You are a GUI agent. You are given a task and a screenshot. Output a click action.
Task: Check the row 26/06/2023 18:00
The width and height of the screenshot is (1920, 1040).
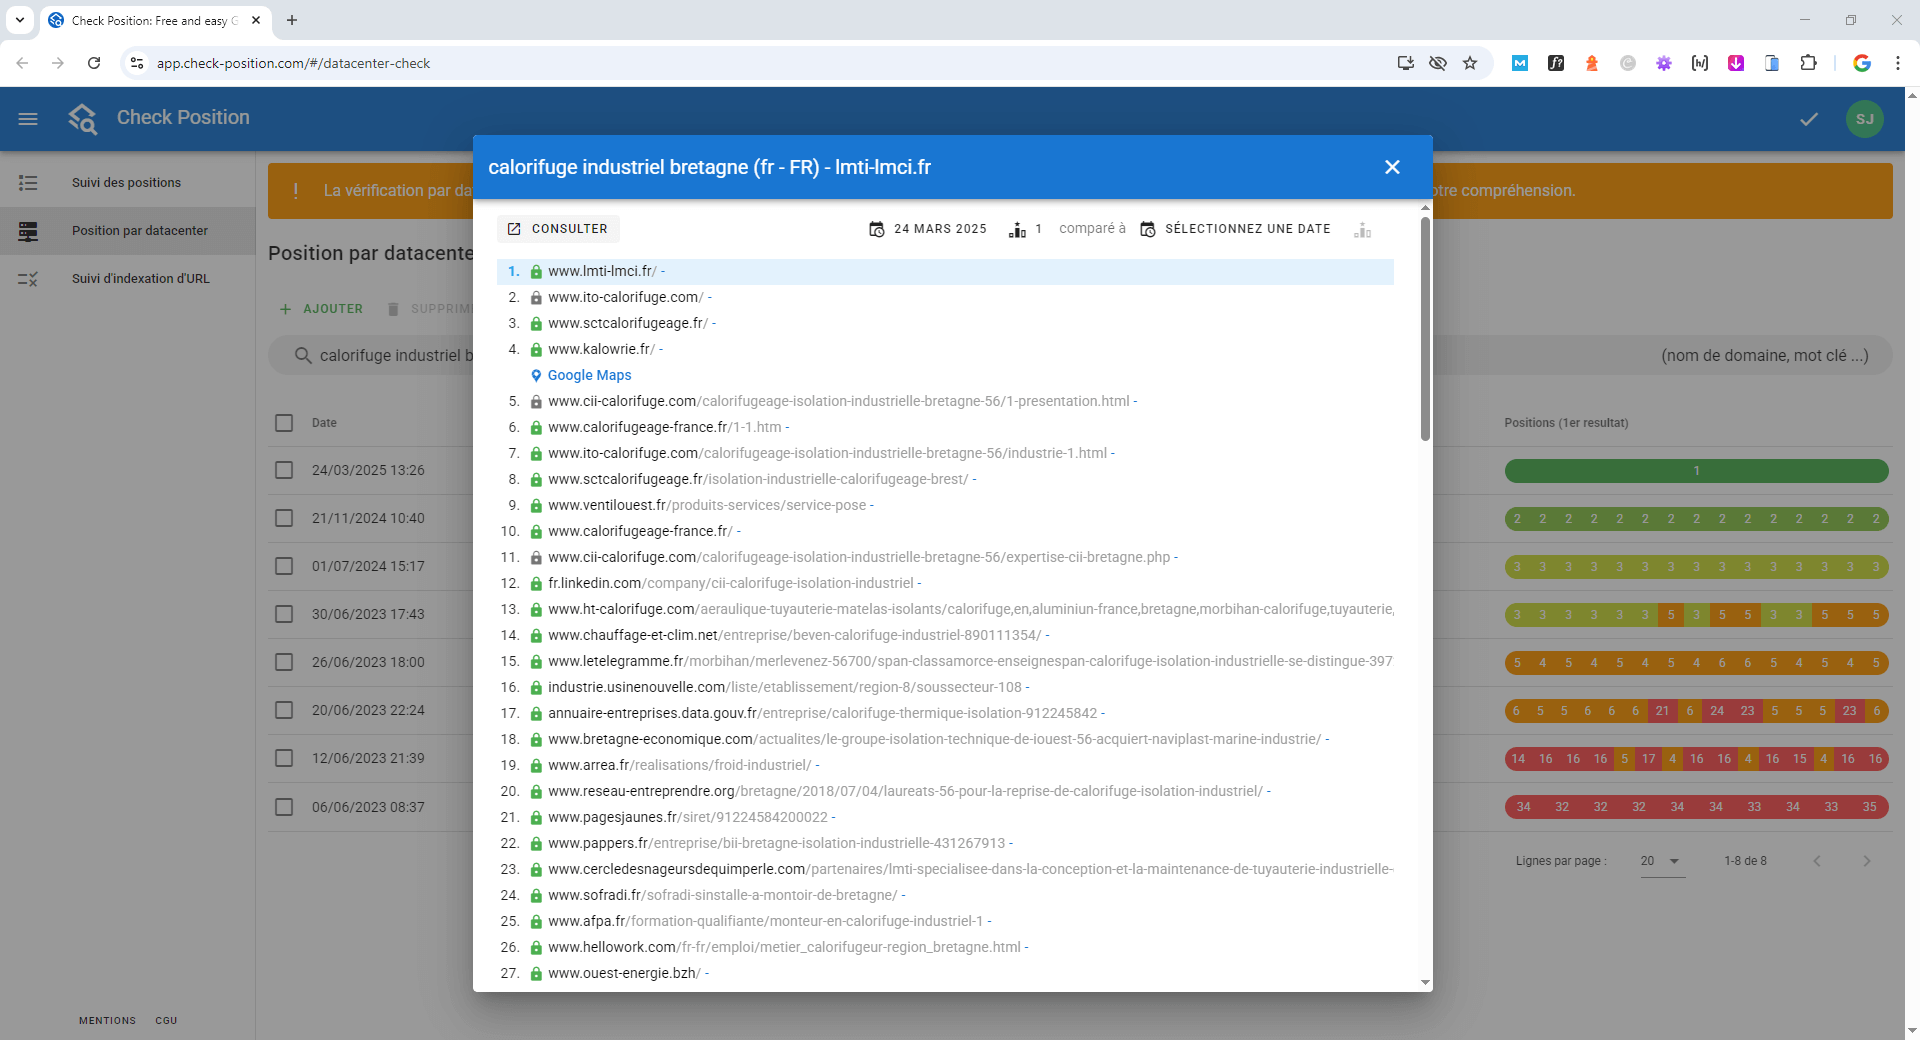click(284, 662)
